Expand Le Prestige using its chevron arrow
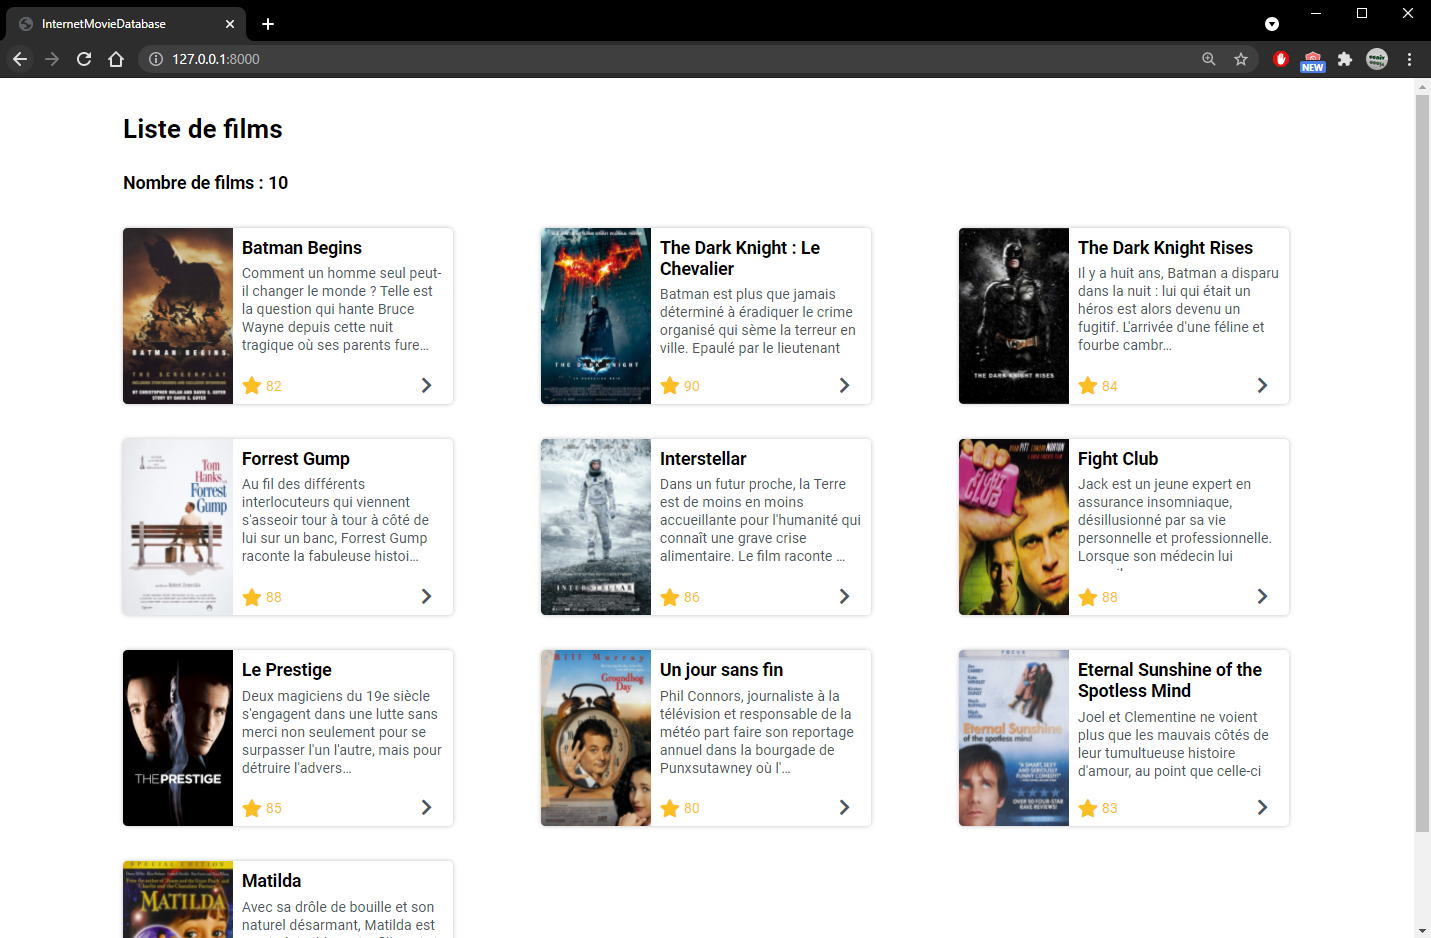 (x=426, y=807)
